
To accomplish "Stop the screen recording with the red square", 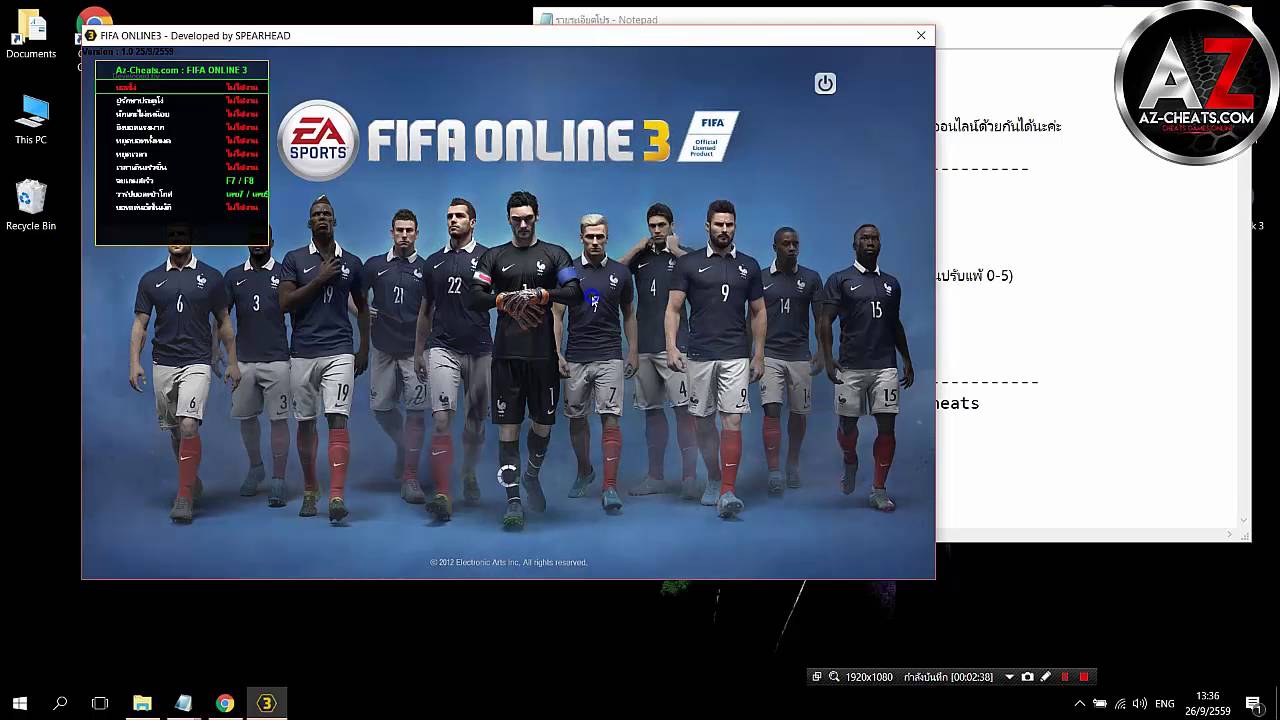I will (1084, 677).
